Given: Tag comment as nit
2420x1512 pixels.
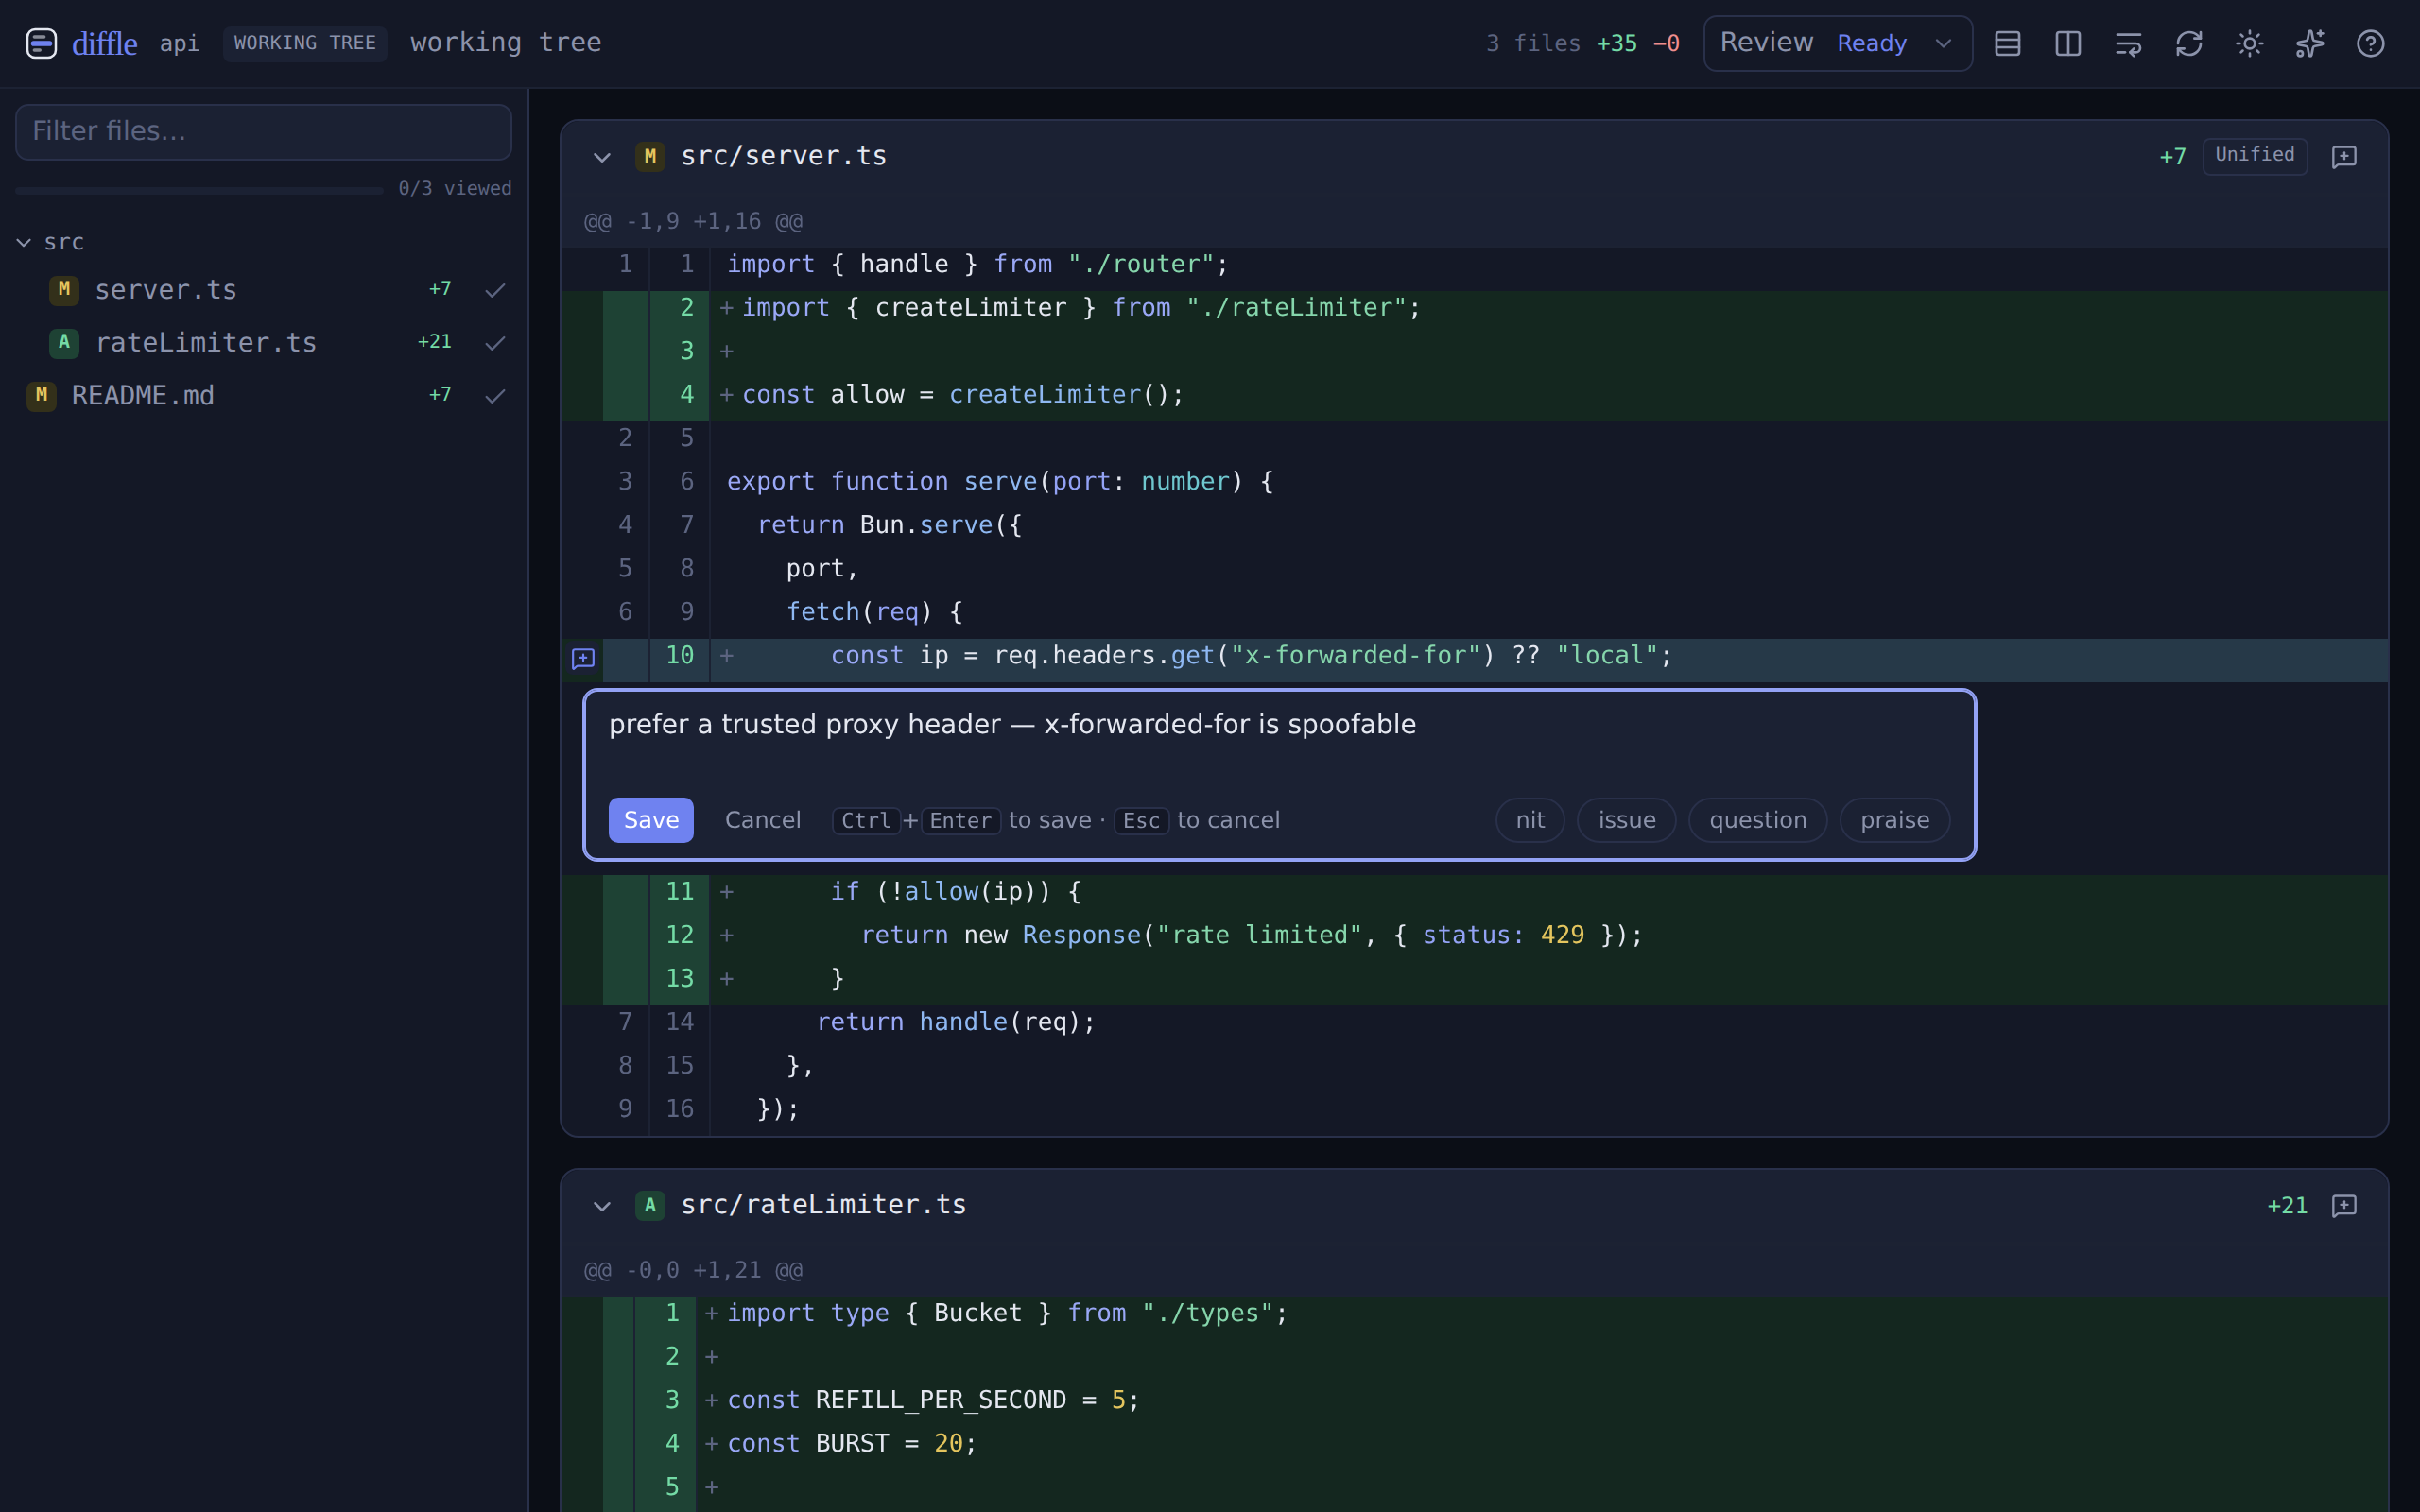Looking at the screenshot, I should 1530,820.
